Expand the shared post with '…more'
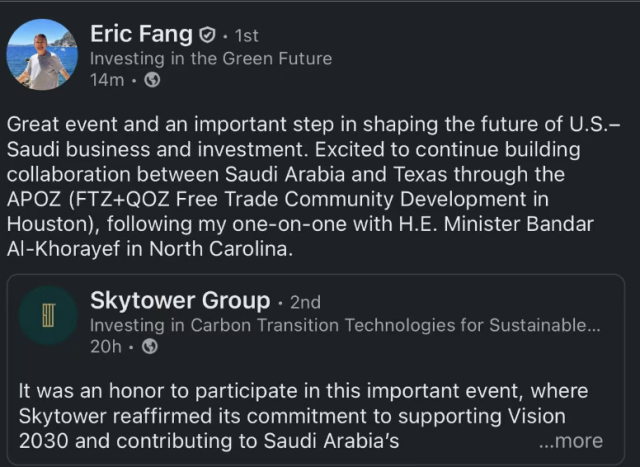The image size is (640, 467). (570, 441)
